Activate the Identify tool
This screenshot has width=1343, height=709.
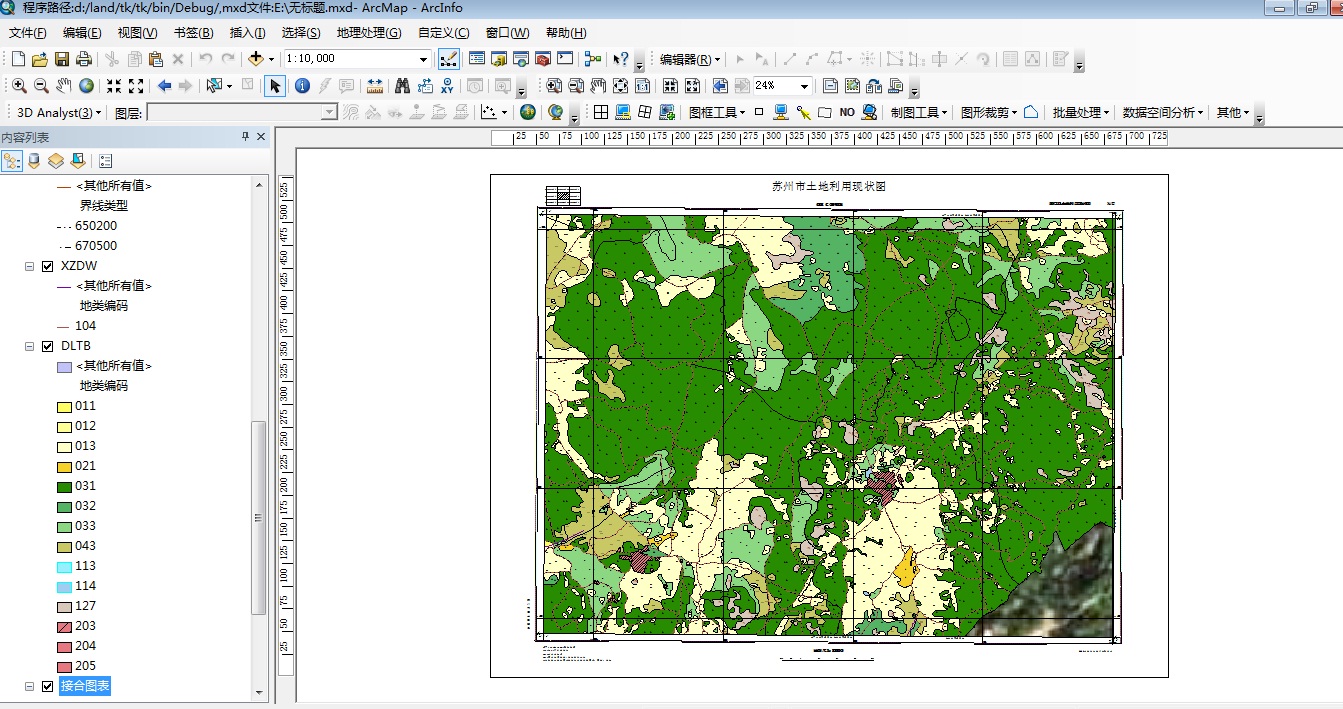tap(302, 86)
